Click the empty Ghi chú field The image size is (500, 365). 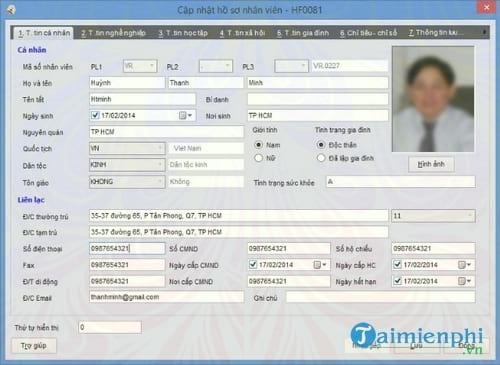[381, 297]
